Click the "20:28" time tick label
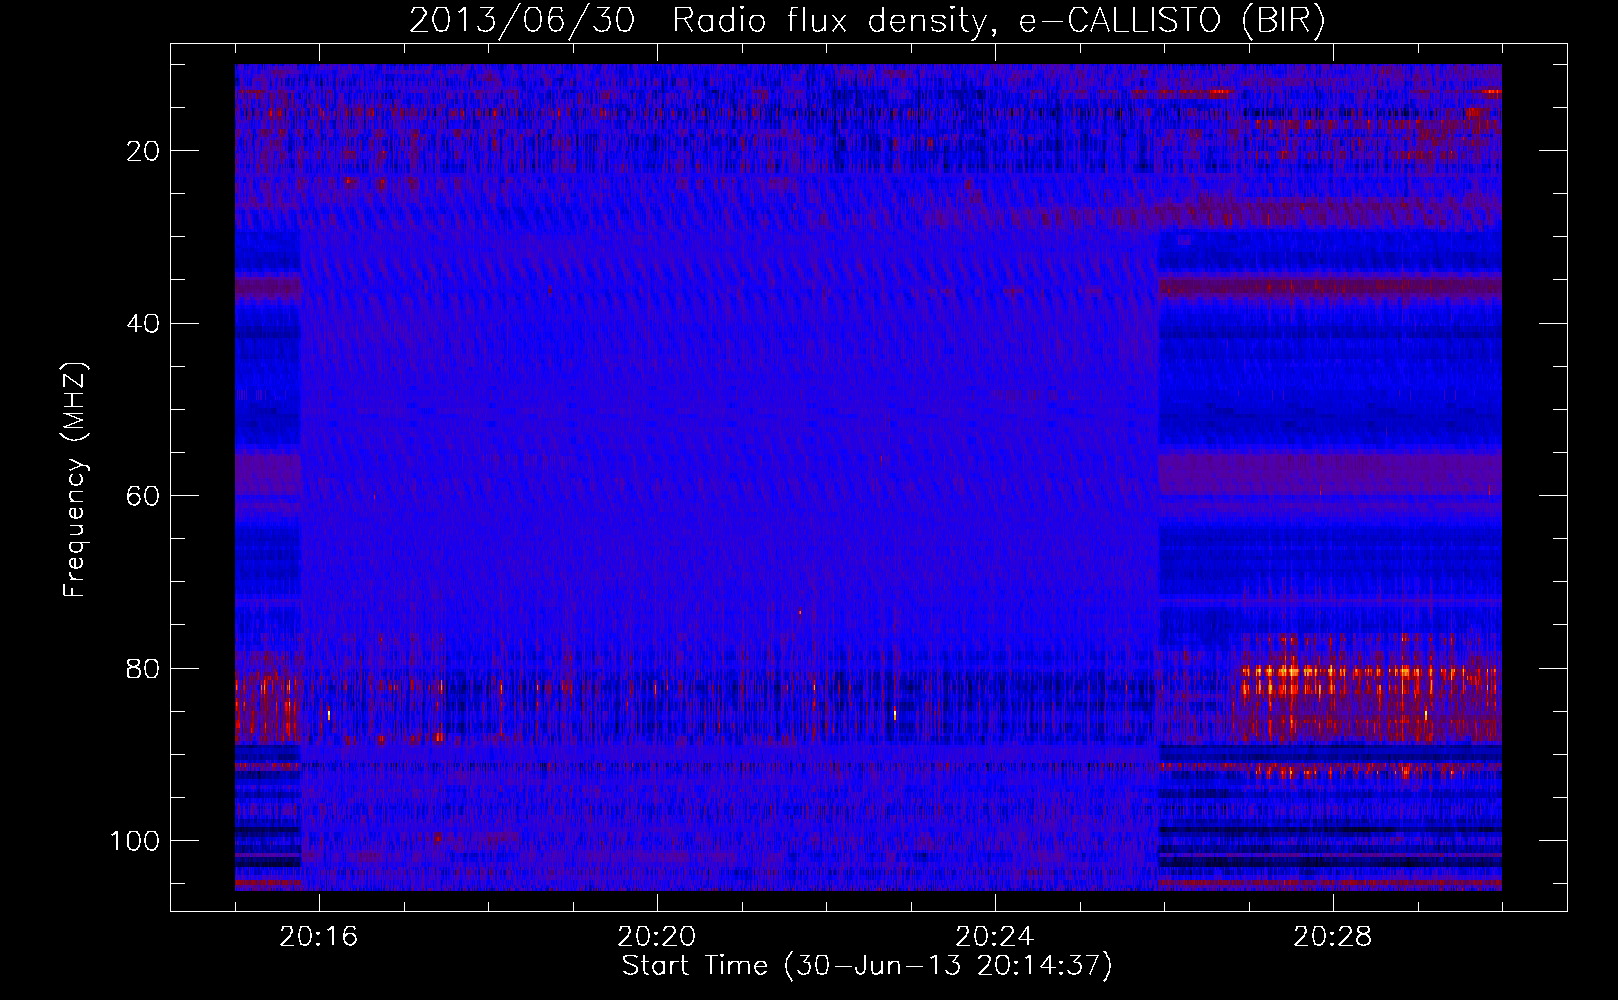The height and width of the screenshot is (1000, 1618). tap(1333, 937)
